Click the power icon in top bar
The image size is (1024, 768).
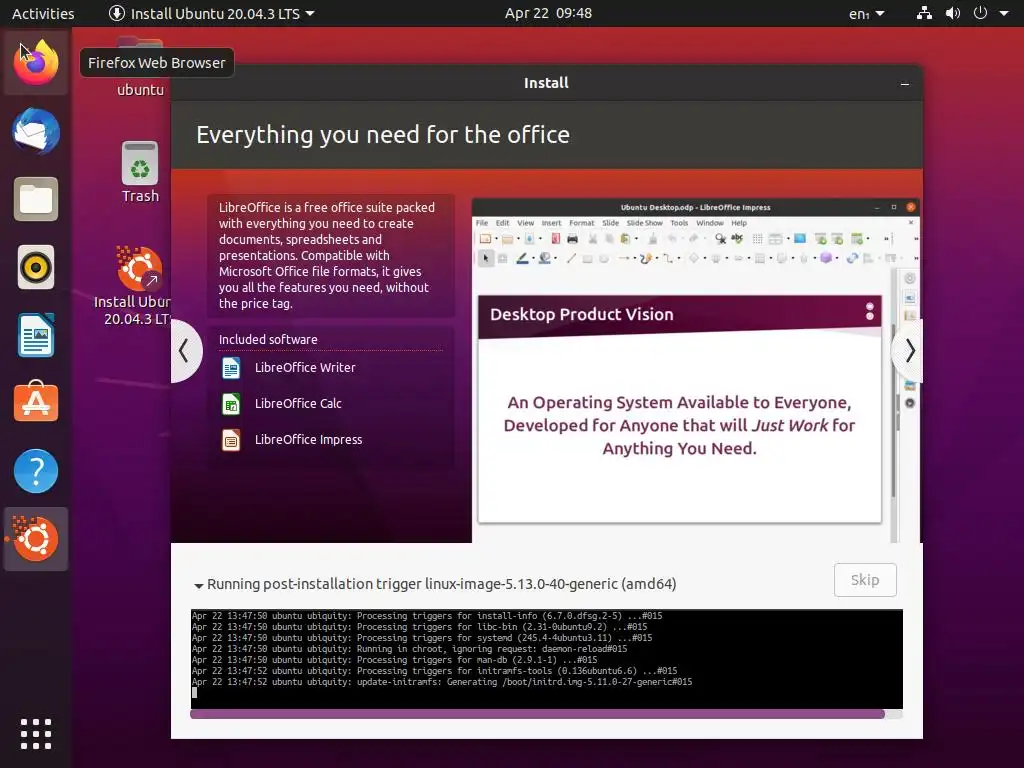pyautogui.click(x=980, y=13)
